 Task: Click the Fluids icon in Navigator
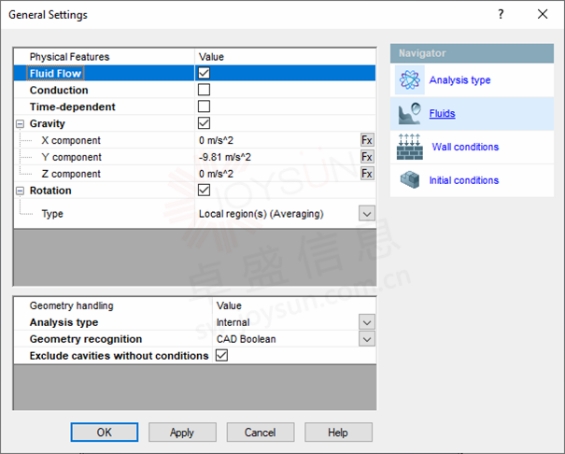(x=410, y=114)
